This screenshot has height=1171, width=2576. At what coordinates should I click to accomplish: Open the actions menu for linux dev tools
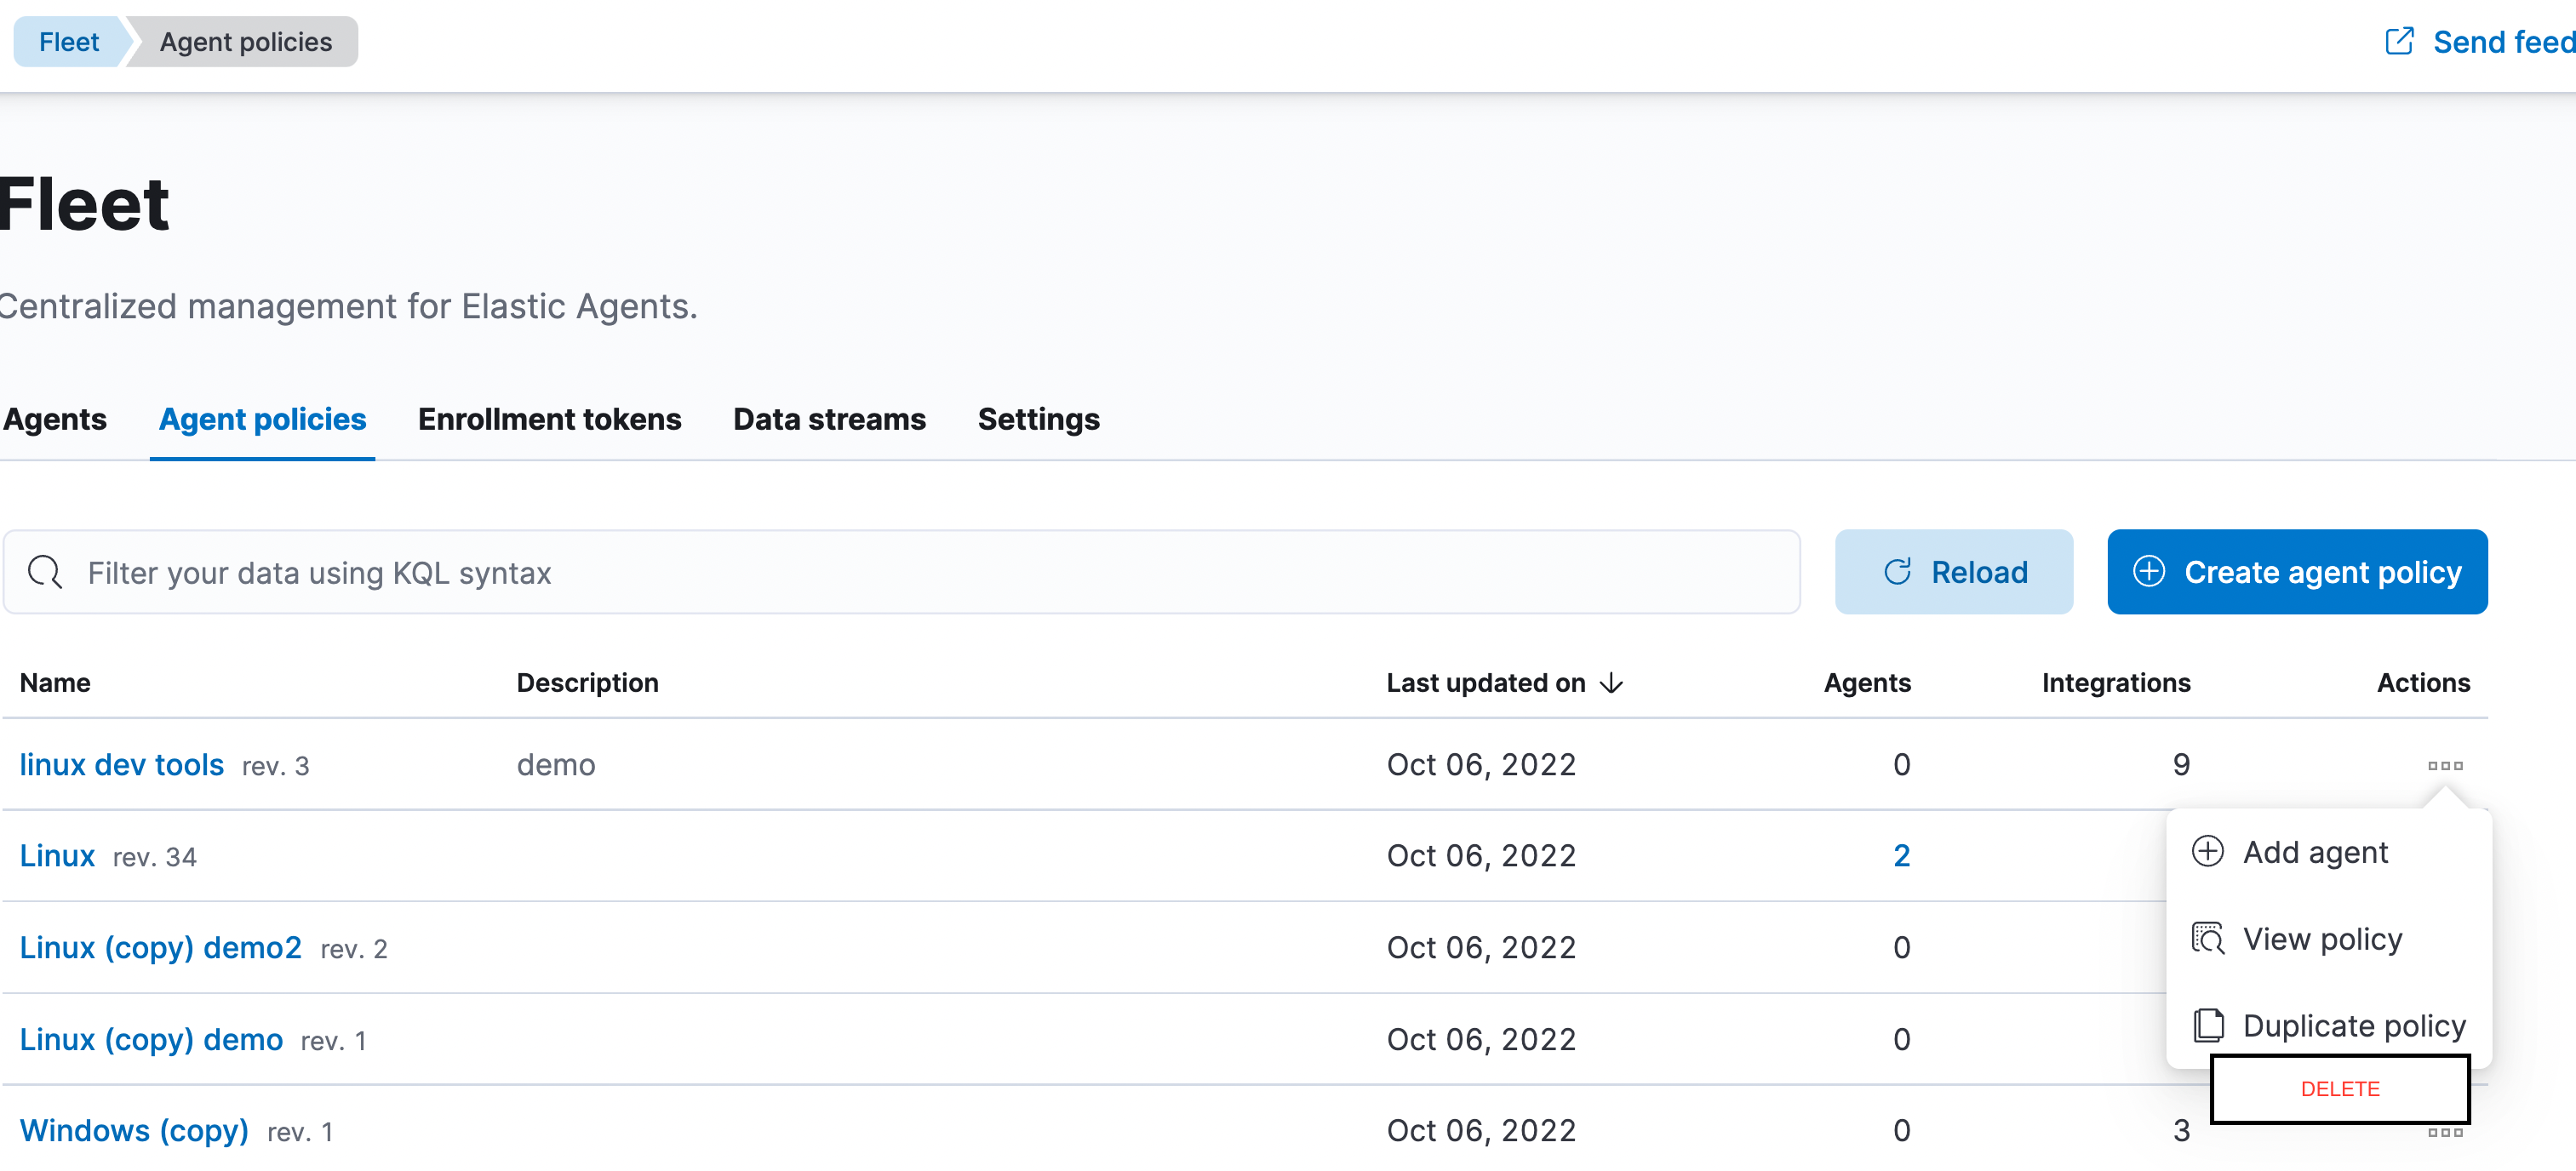coord(2444,764)
